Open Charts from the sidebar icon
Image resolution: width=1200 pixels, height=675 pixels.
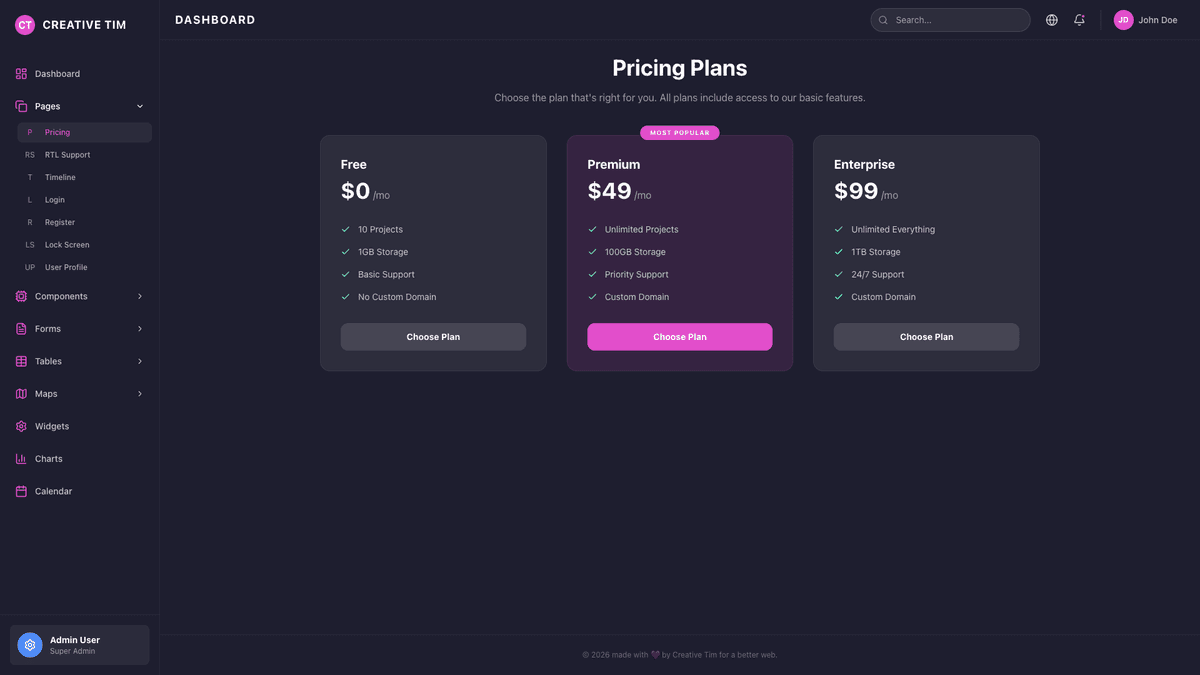(x=21, y=458)
